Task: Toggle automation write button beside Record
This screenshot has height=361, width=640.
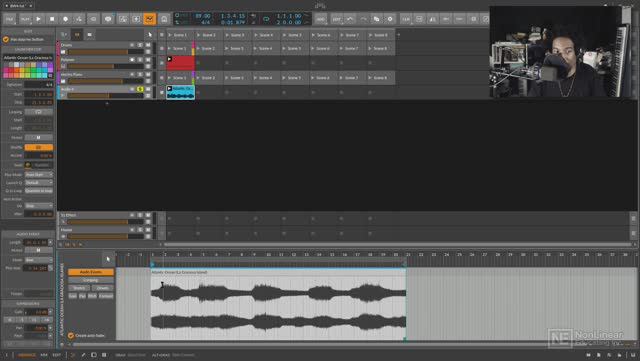Action: (79, 19)
